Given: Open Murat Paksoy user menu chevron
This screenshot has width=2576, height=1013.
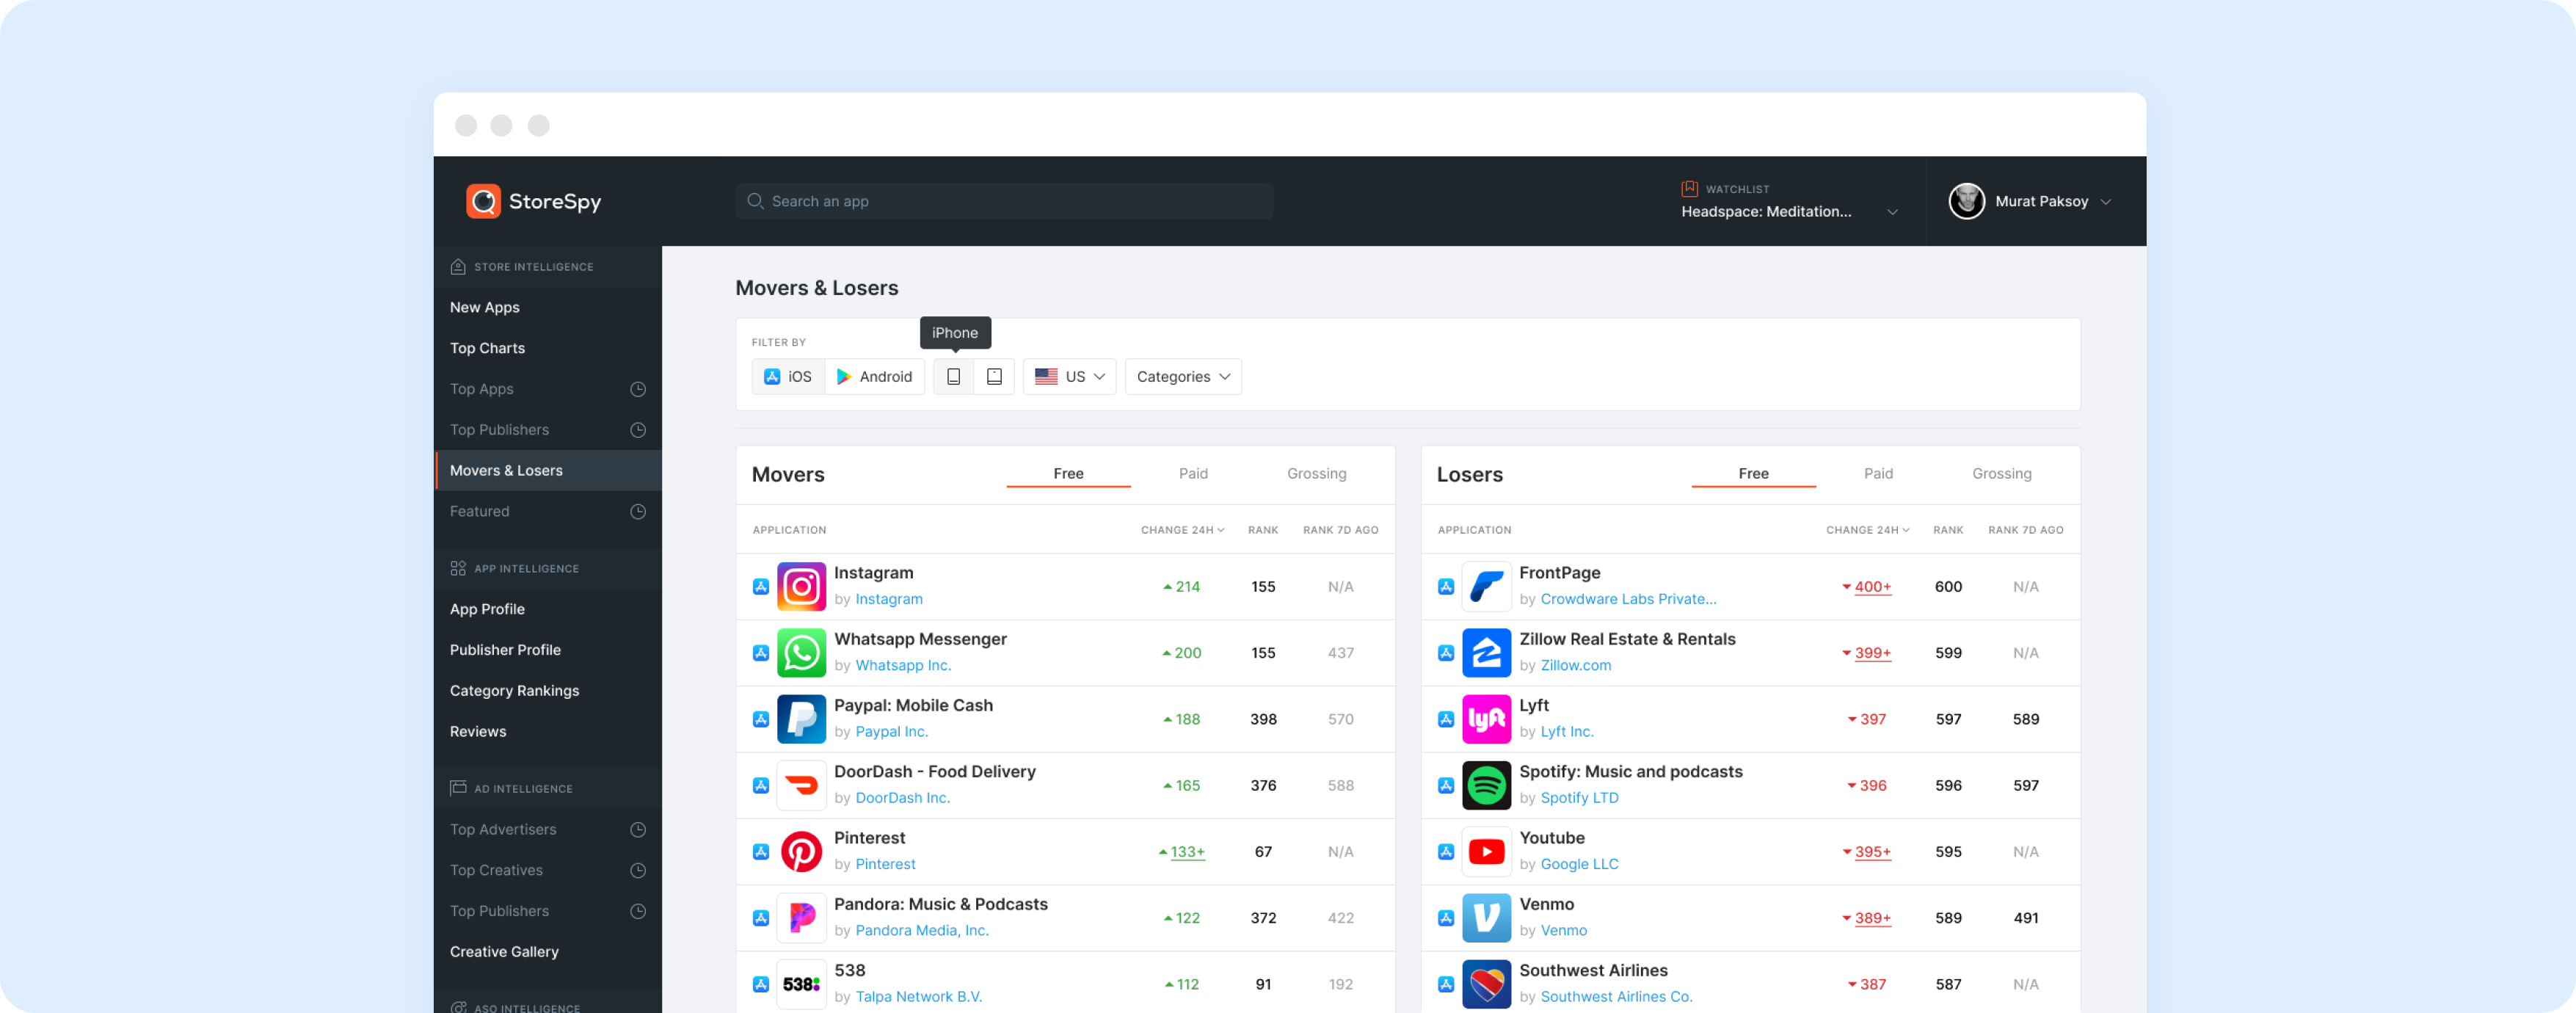Looking at the screenshot, I should (2106, 201).
